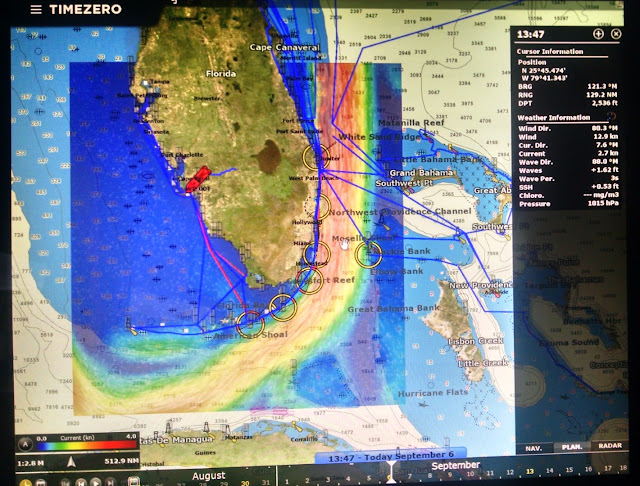Click the Great Bahama Bank map label
Viewport: 640px width, 486px height.
[x=393, y=309]
